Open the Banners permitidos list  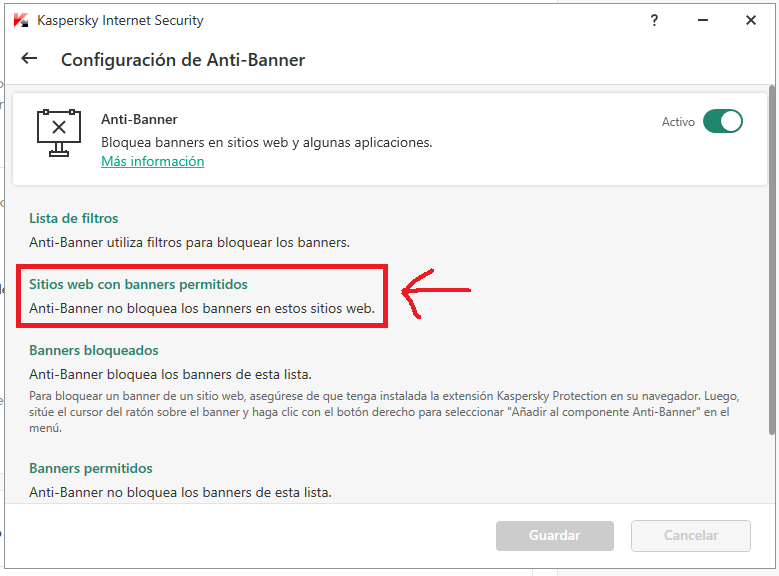tap(90, 468)
